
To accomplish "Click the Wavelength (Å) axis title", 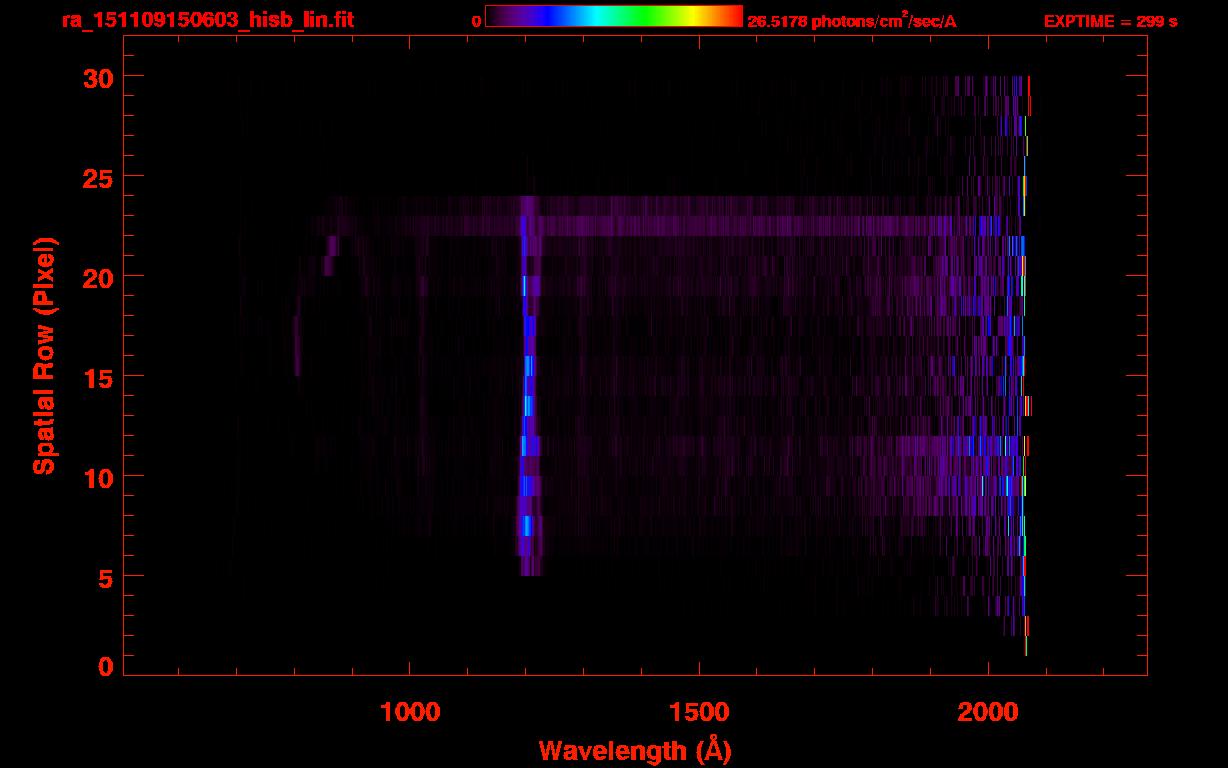I will point(635,750).
